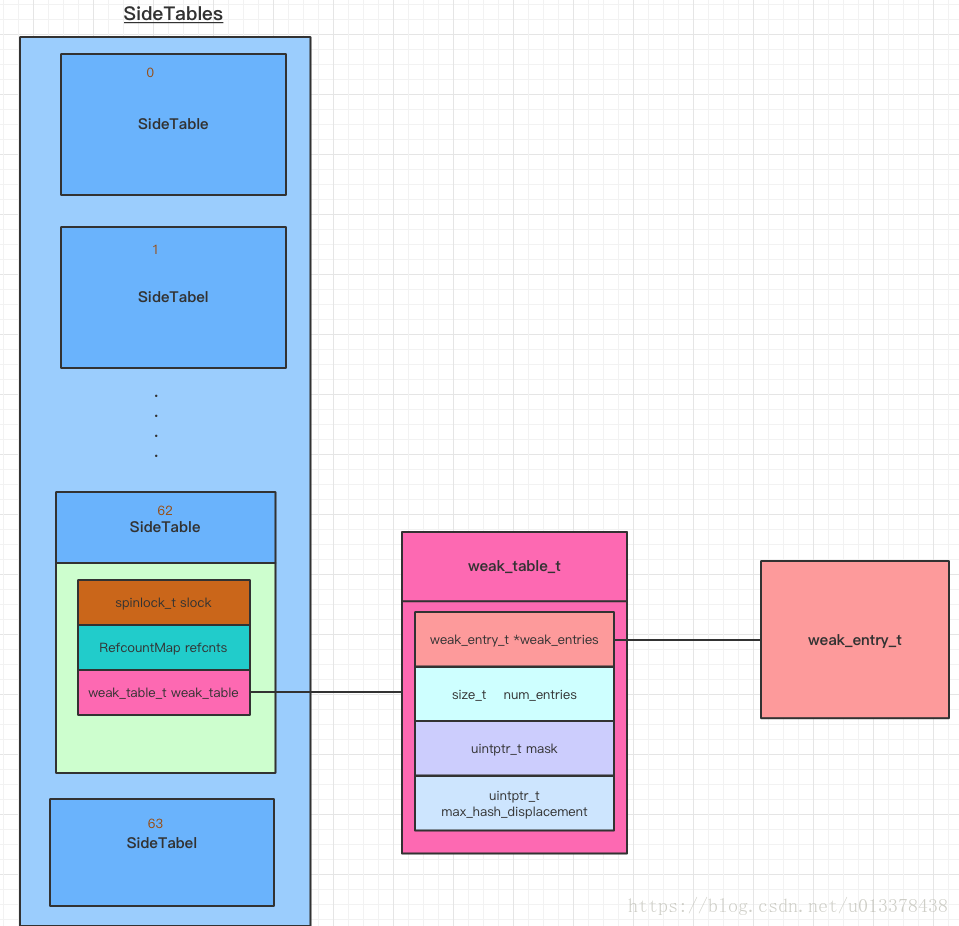Select the SideTable 62 header
Image resolution: width=959 pixels, height=926 pixels.
[x=165, y=527]
